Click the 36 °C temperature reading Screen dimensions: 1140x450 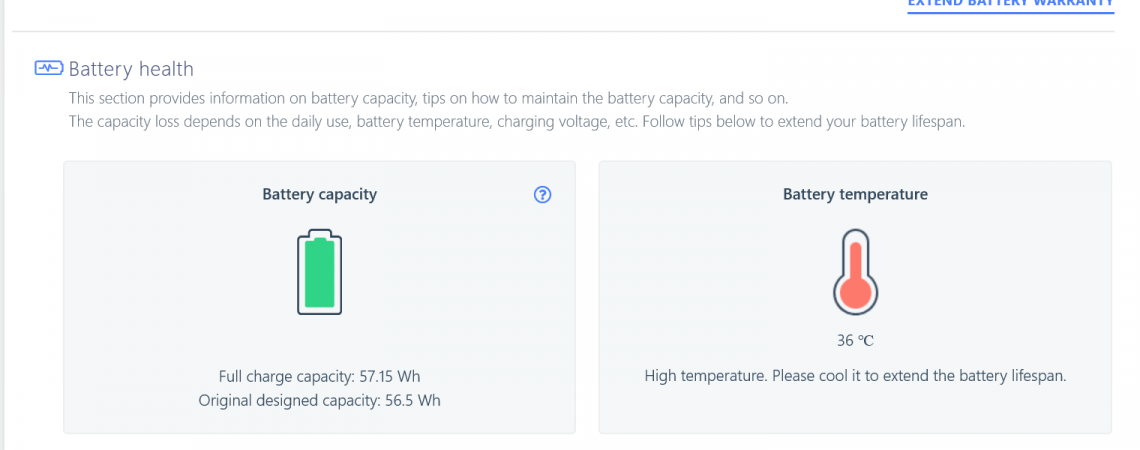[855, 340]
